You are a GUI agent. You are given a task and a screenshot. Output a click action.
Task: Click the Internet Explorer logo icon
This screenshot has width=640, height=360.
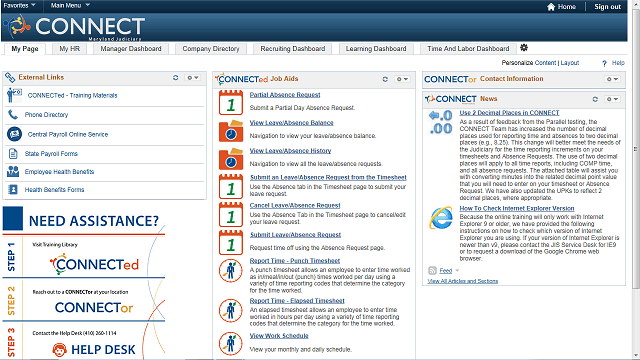click(441, 218)
